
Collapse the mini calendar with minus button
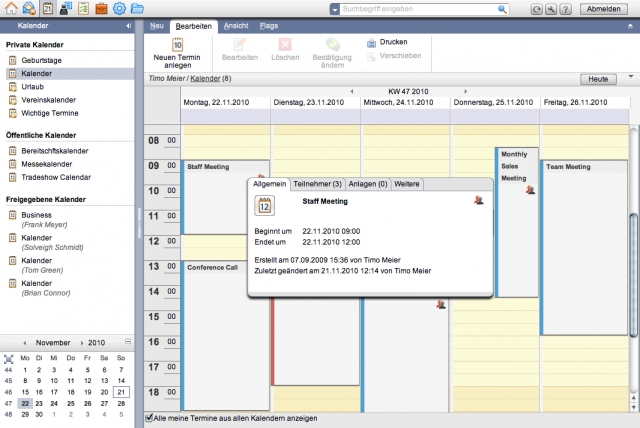coord(127,342)
